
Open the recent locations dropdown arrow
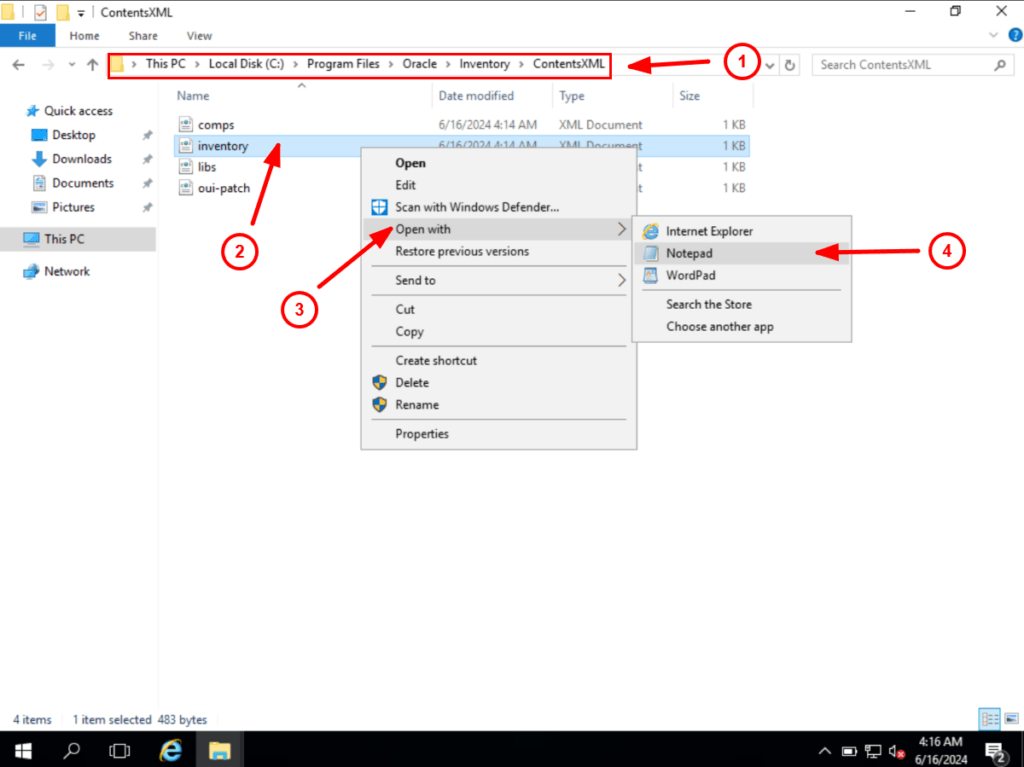click(72, 65)
